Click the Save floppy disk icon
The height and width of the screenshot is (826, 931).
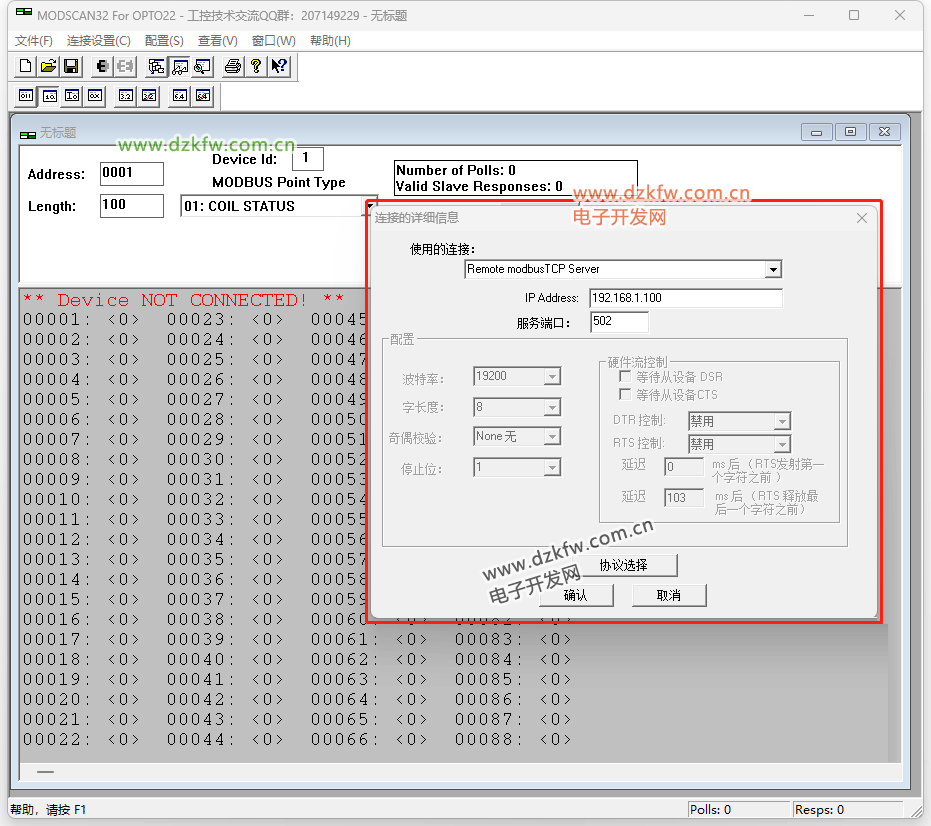[x=71, y=67]
